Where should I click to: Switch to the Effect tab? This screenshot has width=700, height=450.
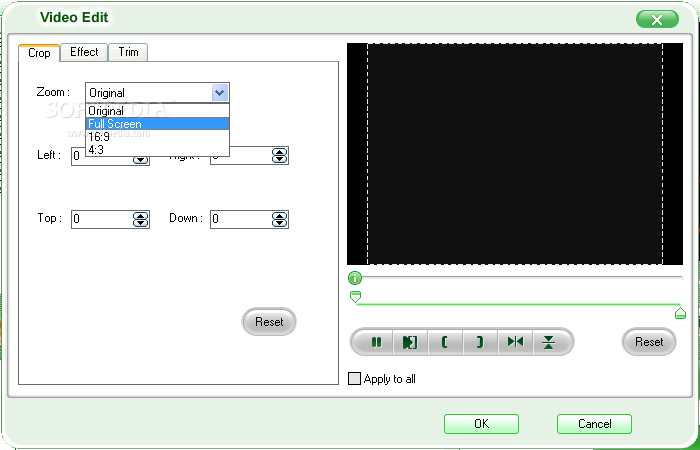pyautogui.click(x=84, y=52)
